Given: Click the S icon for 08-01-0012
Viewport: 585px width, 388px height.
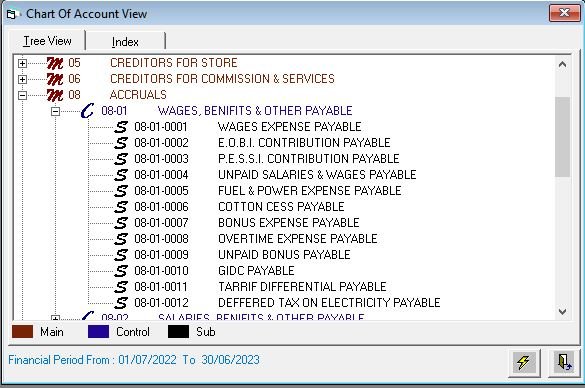Looking at the screenshot, I should [121, 303].
